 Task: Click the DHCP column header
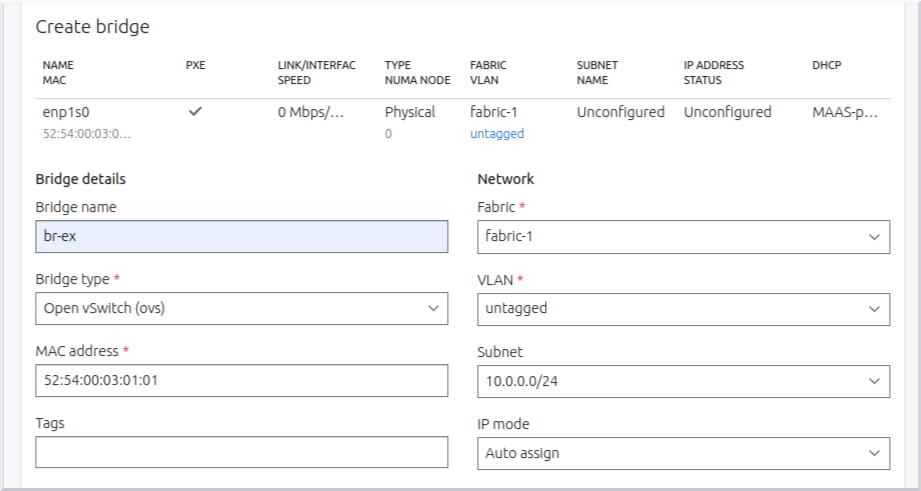pyautogui.click(x=827, y=65)
